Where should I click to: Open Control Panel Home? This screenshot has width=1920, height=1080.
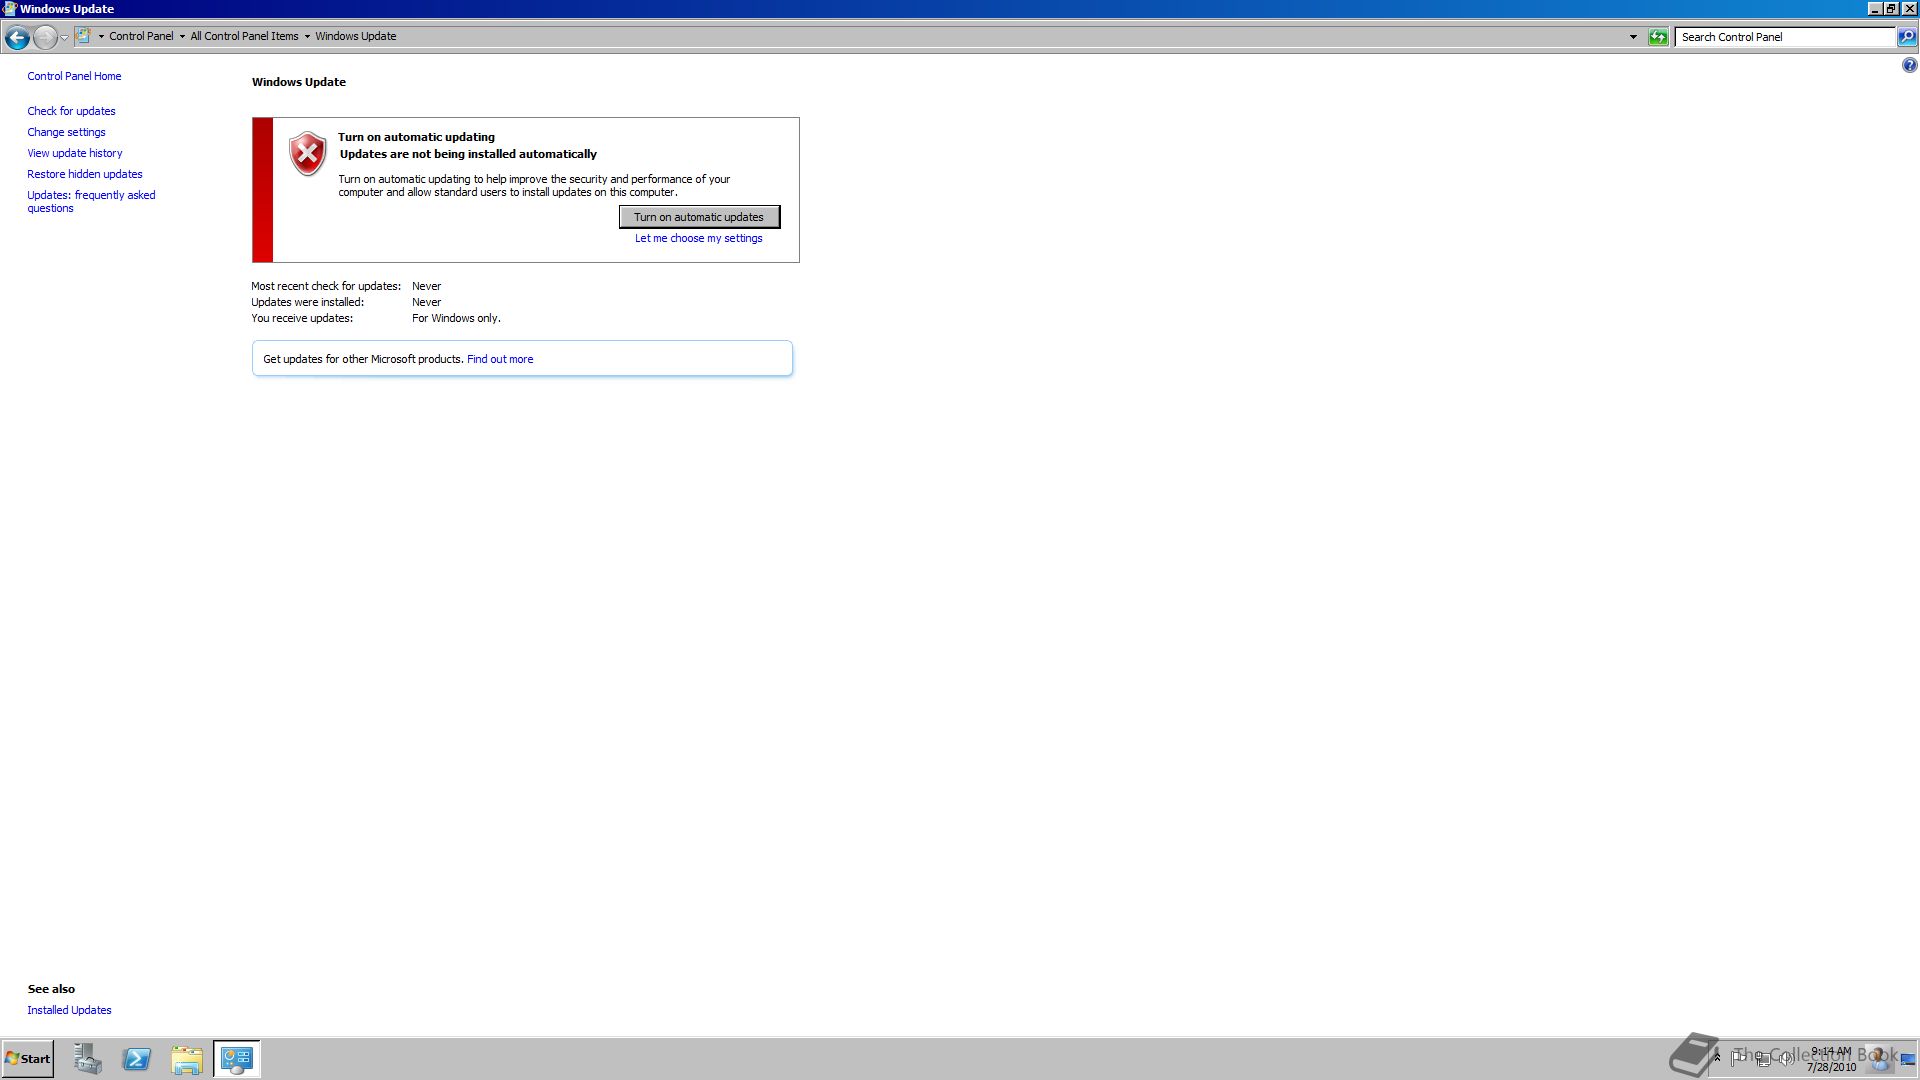point(74,76)
